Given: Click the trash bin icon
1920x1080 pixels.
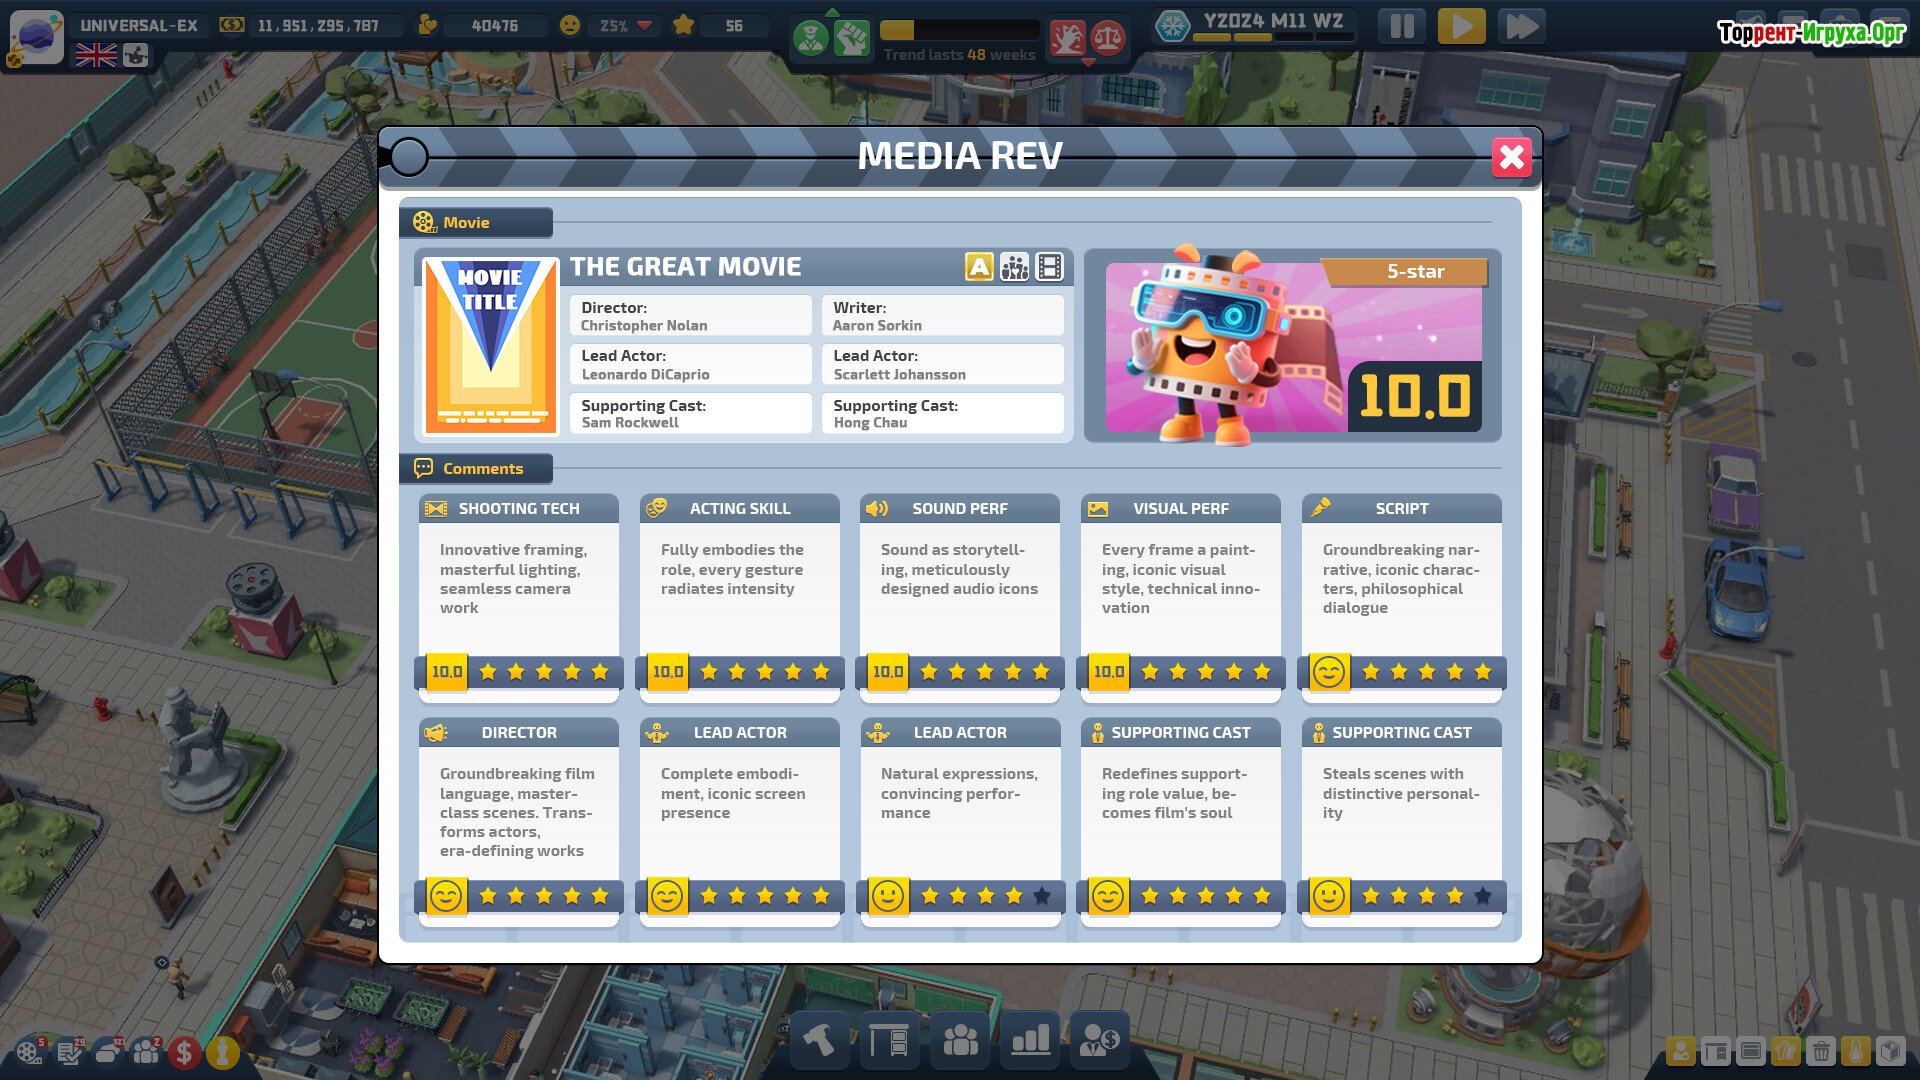Looking at the screenshot, I should coord(1821,1051).
